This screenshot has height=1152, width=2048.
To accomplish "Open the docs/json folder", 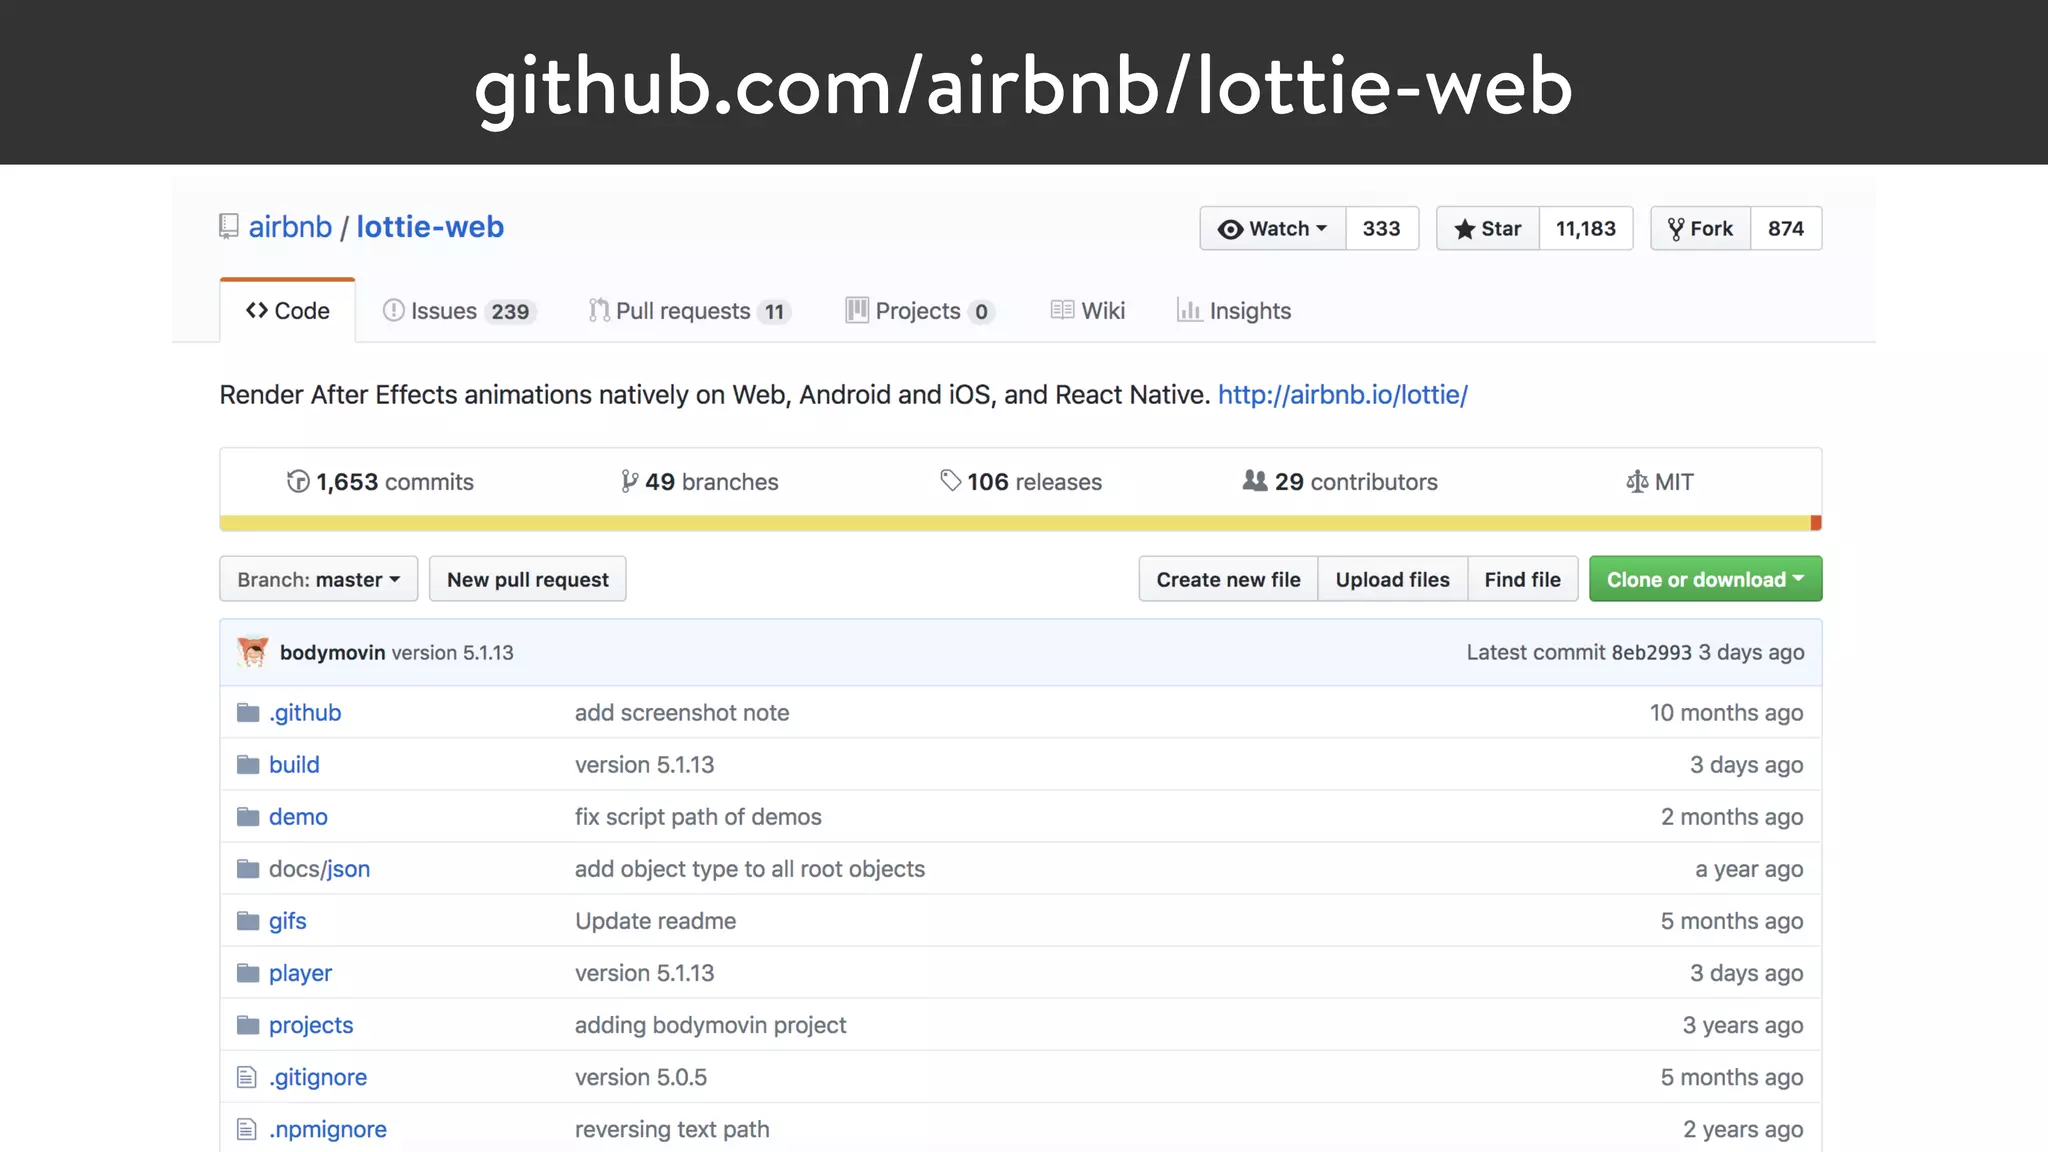I will (319, 869).
